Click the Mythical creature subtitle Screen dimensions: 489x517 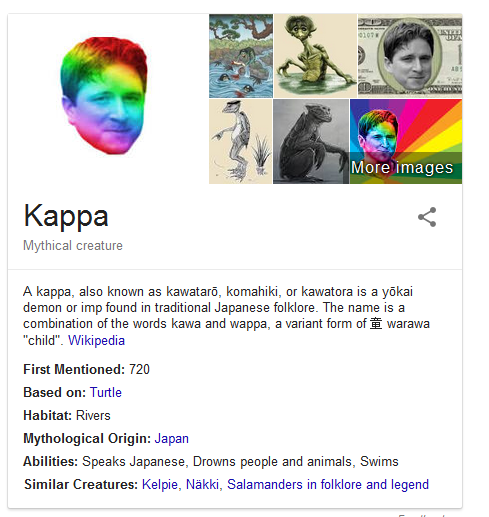coord(73,246)
